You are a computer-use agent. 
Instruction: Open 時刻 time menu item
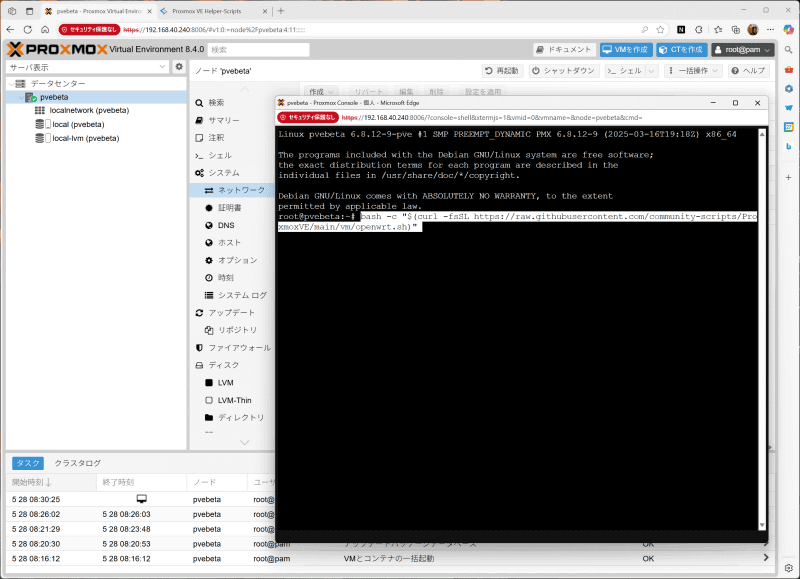(226, 278)
